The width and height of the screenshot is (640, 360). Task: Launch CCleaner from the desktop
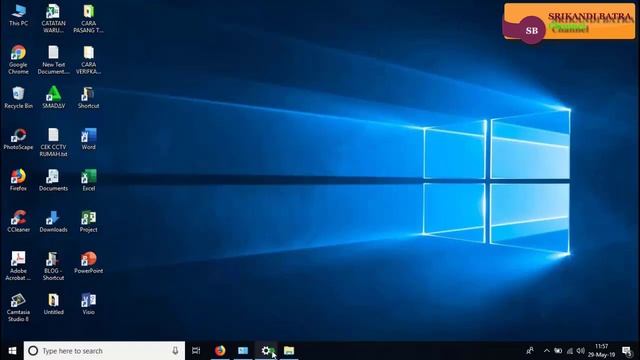tap(18, 221)
